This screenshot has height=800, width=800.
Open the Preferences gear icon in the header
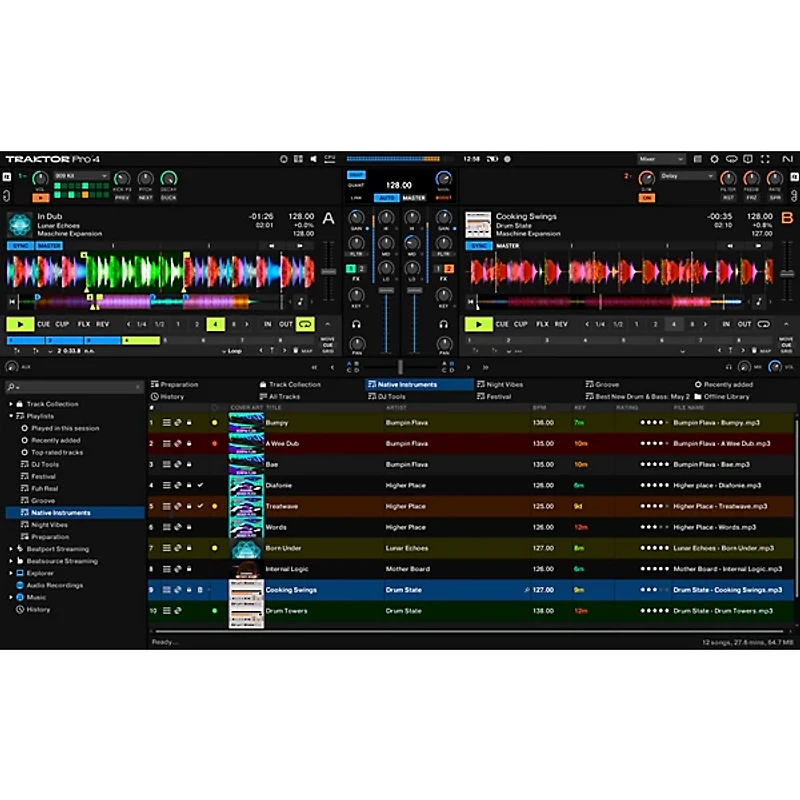point(714,159)
